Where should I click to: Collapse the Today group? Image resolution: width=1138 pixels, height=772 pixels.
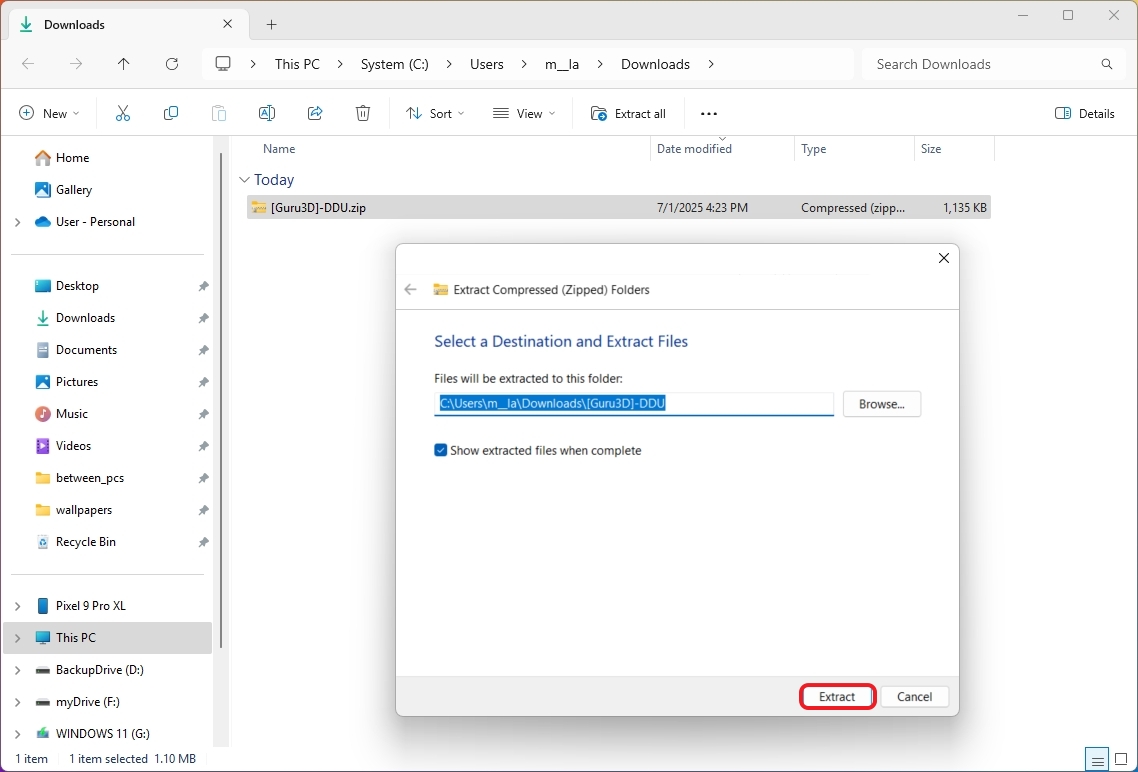pyautogui.click(x=245, y=179)
